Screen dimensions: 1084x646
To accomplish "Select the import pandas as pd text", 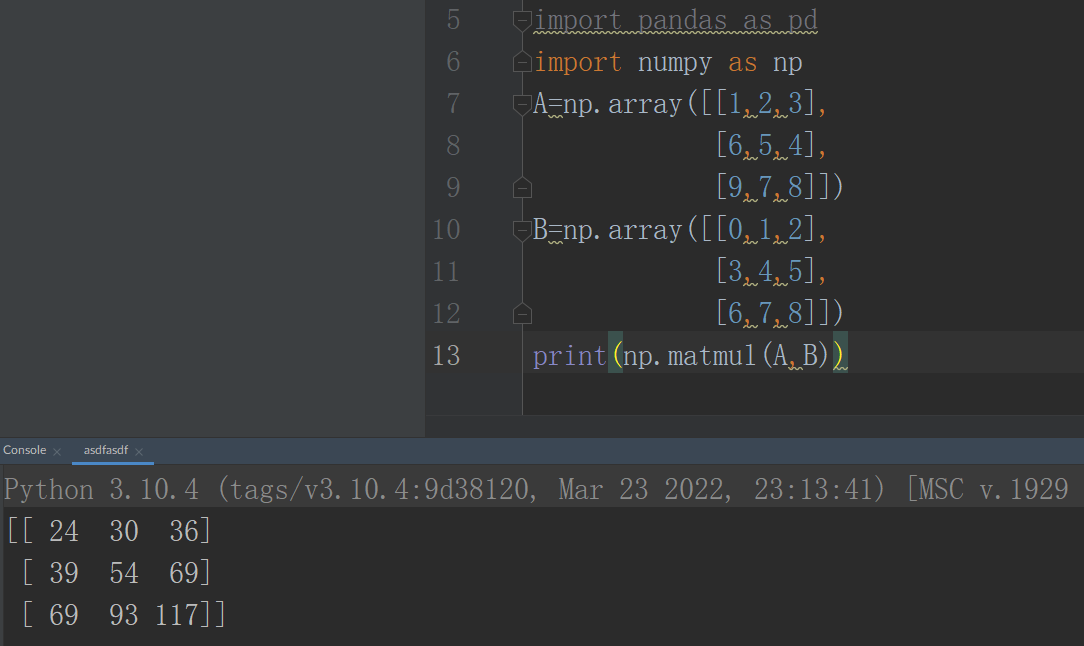I will coord(676,19).
